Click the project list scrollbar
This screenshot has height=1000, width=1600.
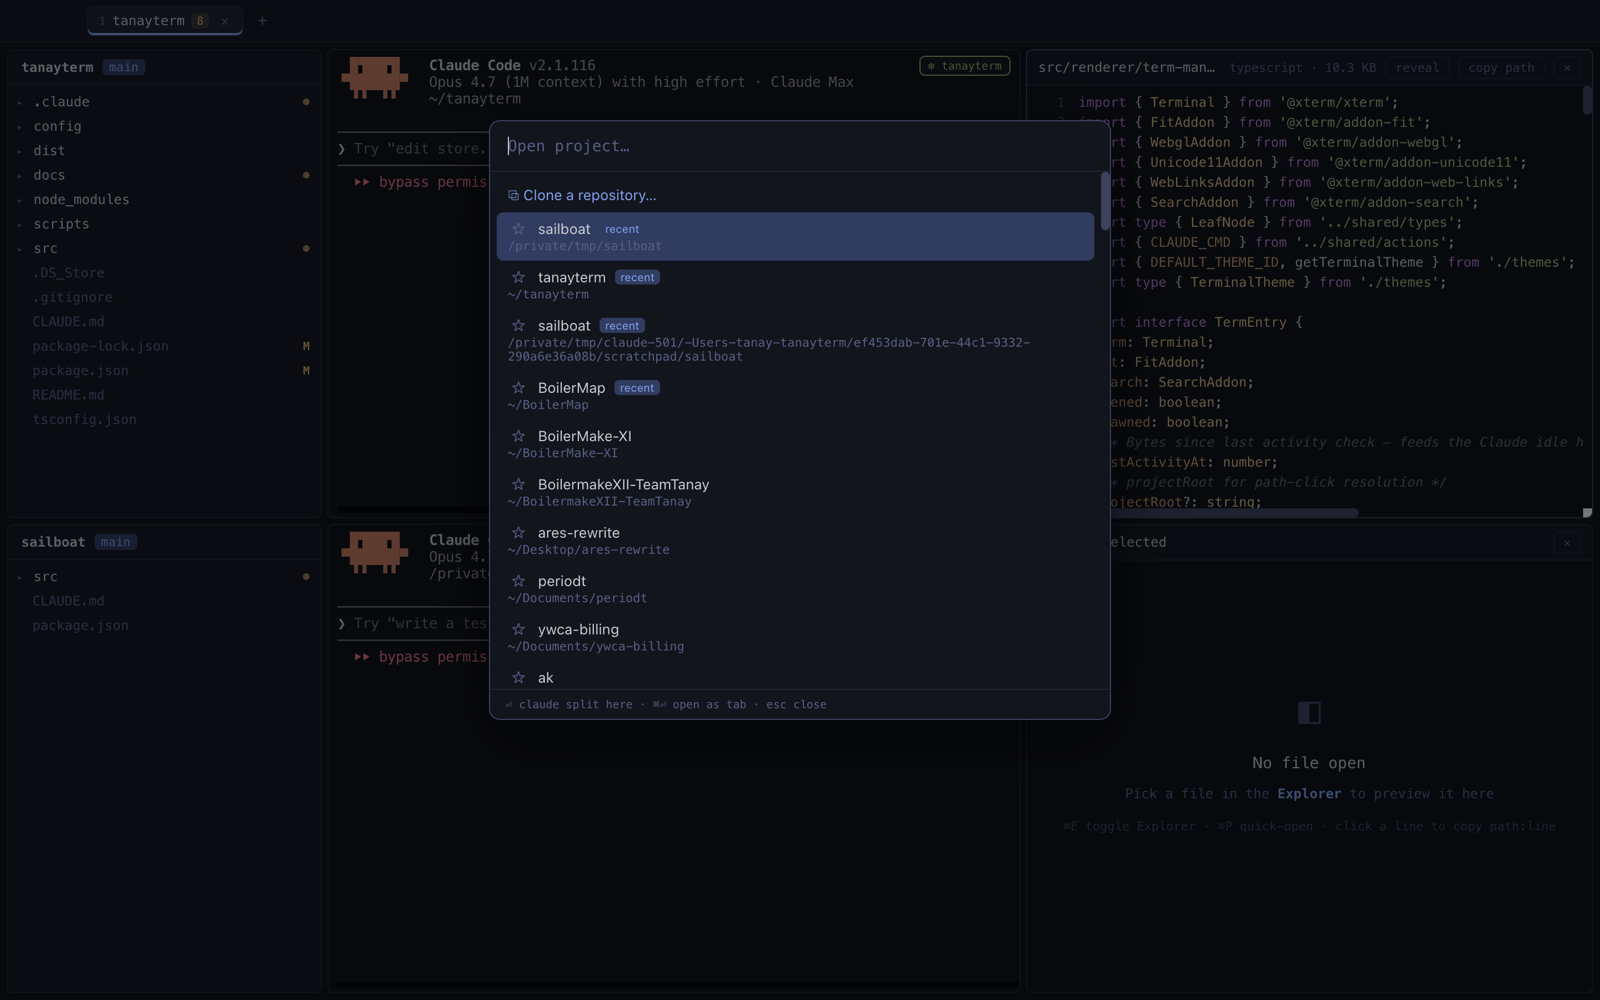[1105, 201]
